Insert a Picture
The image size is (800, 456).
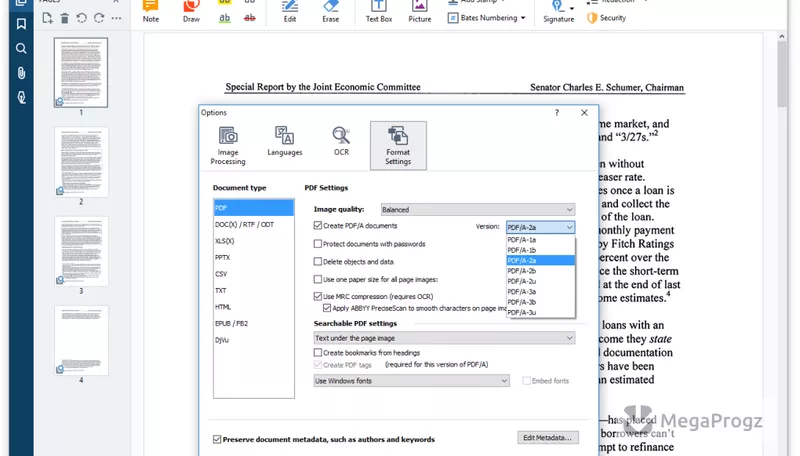coord(419,12)
